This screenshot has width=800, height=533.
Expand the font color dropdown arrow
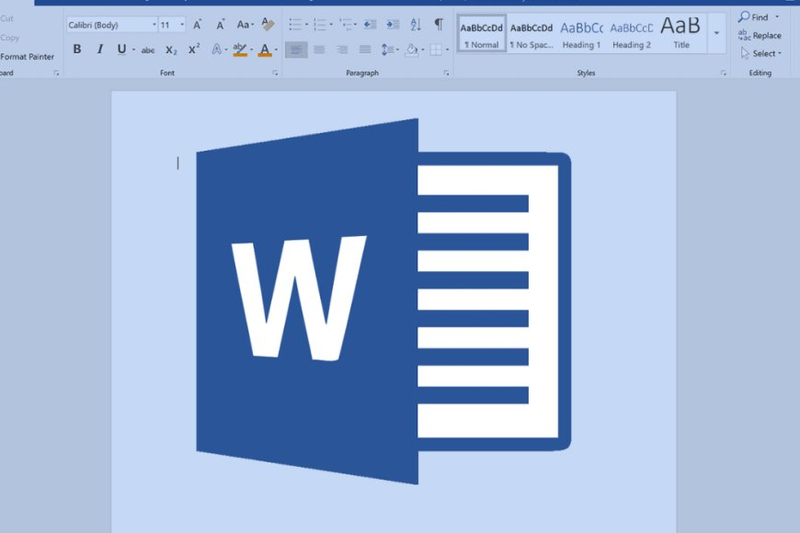point(276,50)
